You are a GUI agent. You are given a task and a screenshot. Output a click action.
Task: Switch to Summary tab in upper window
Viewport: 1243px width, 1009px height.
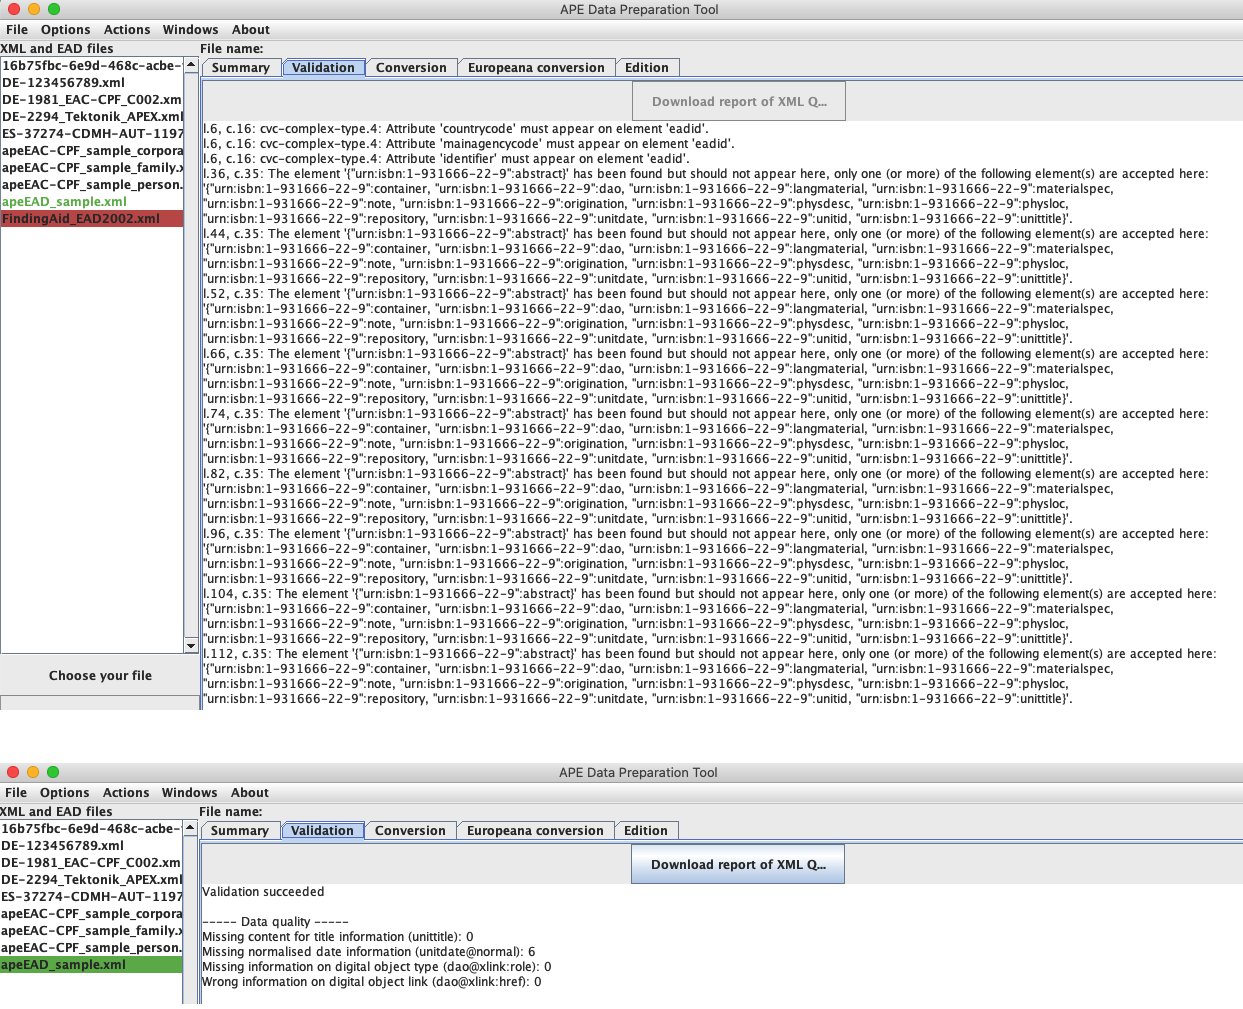(x=240, y=68)
